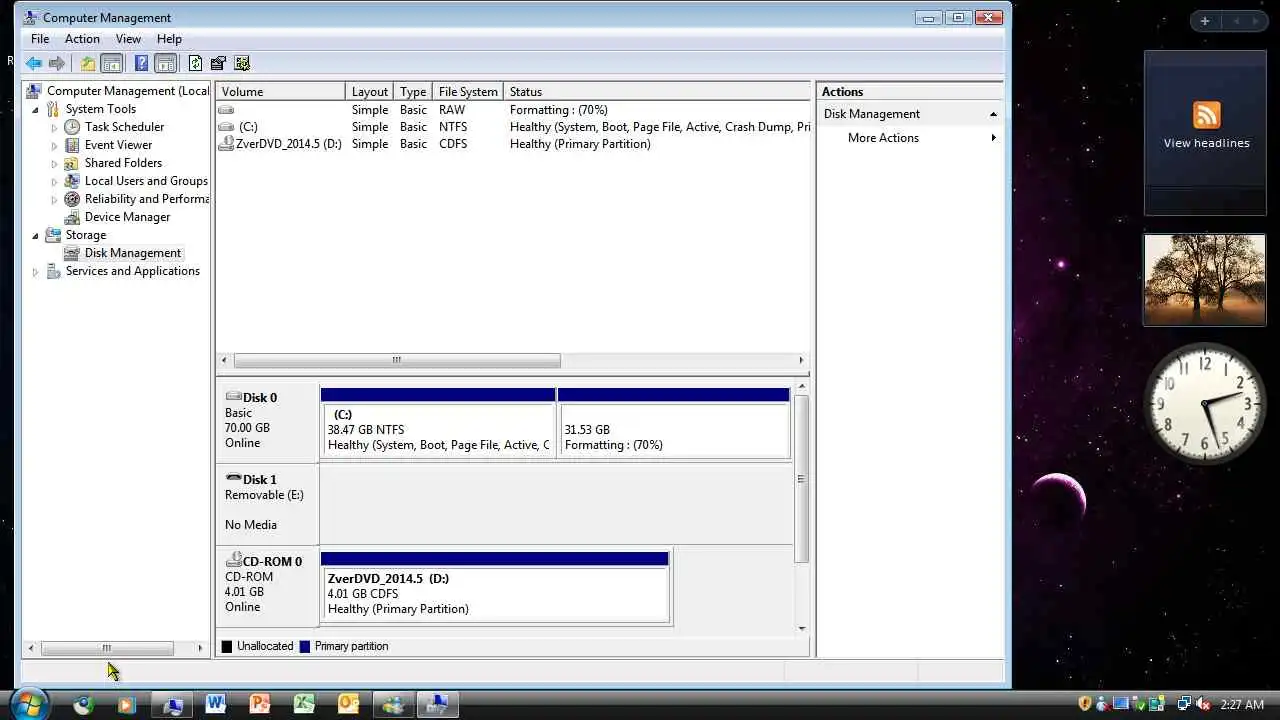Viewport: 1280px width, 720px height.
Task: Collapse the Storage node
Action: [36, 235]
